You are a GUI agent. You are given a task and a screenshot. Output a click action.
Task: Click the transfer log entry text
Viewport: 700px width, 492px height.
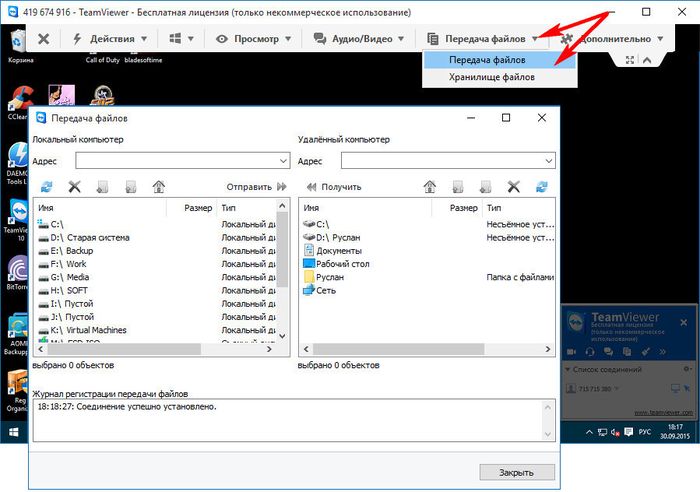pos(127,407)
